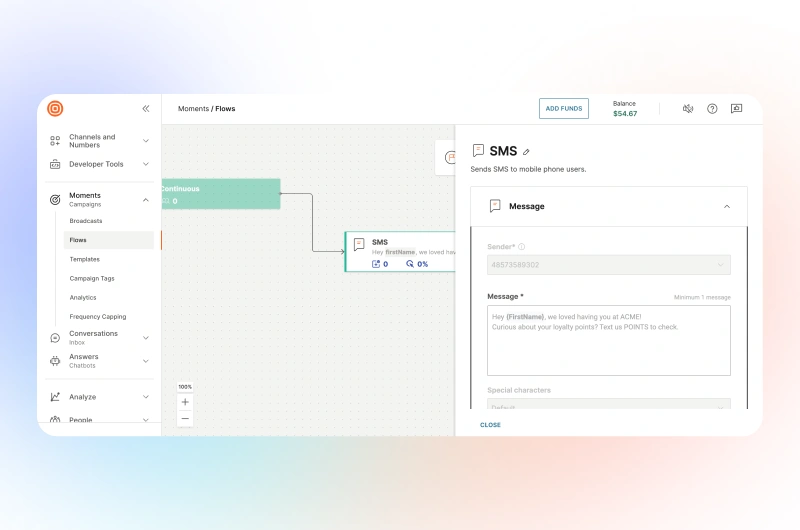Click the Balance $54.67 amount
800x530 pixels.
tap(625, 114)
